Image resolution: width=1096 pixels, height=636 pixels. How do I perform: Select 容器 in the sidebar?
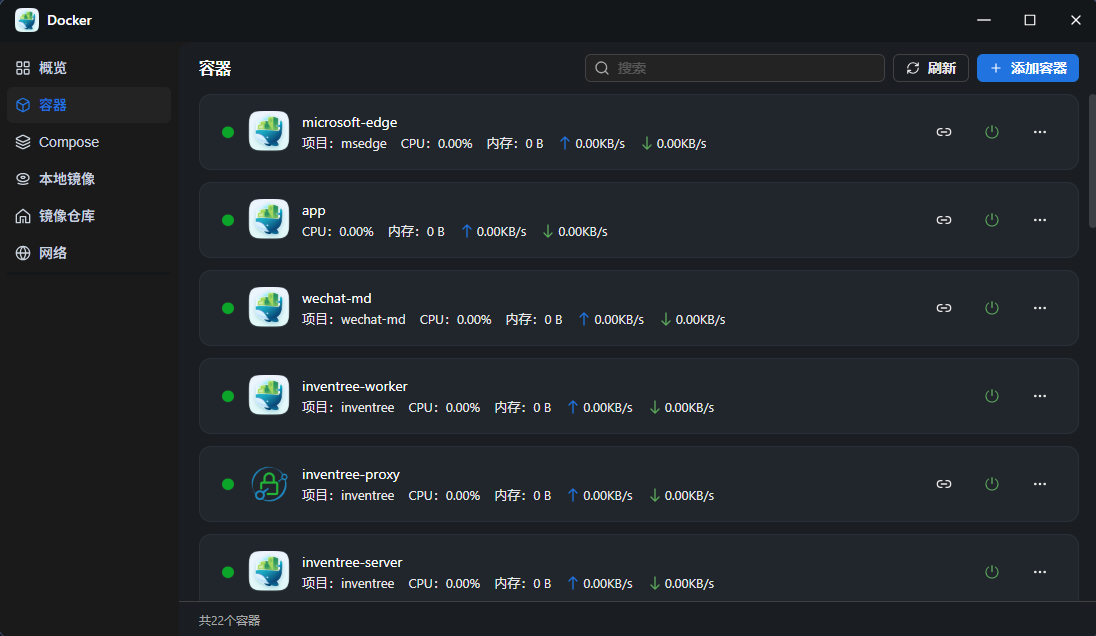point(89,105)
